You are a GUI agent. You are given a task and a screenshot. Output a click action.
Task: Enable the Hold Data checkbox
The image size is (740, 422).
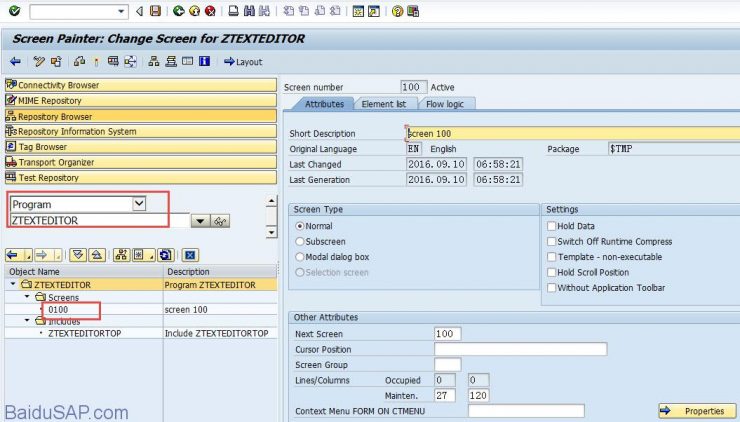pyautogui.click(x=551, y=226)
